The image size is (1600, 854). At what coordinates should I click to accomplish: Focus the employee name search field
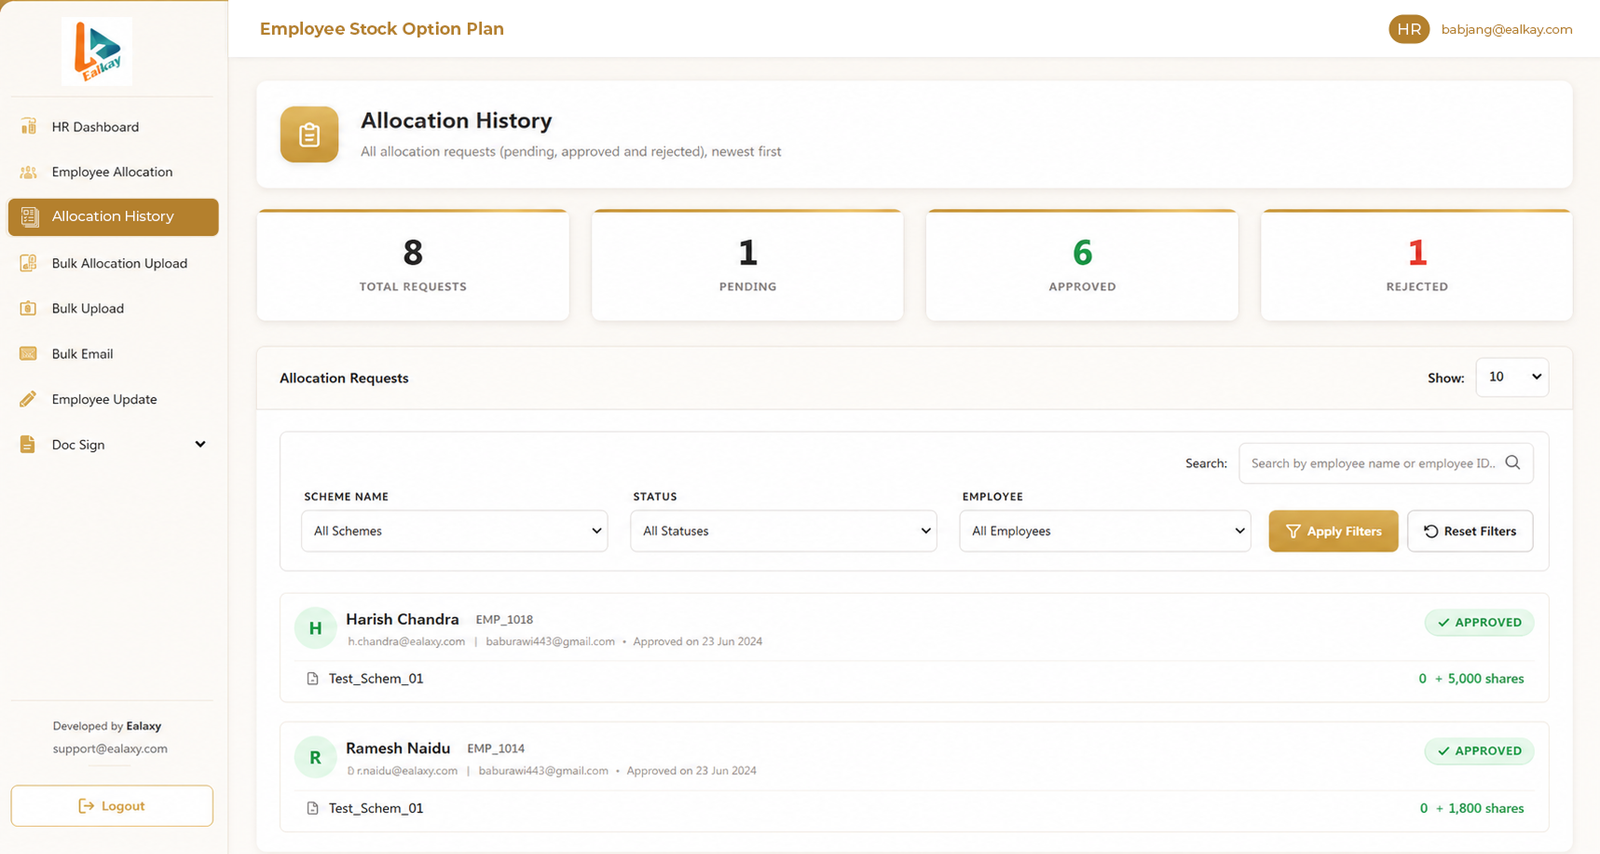tap(1386, 463)
